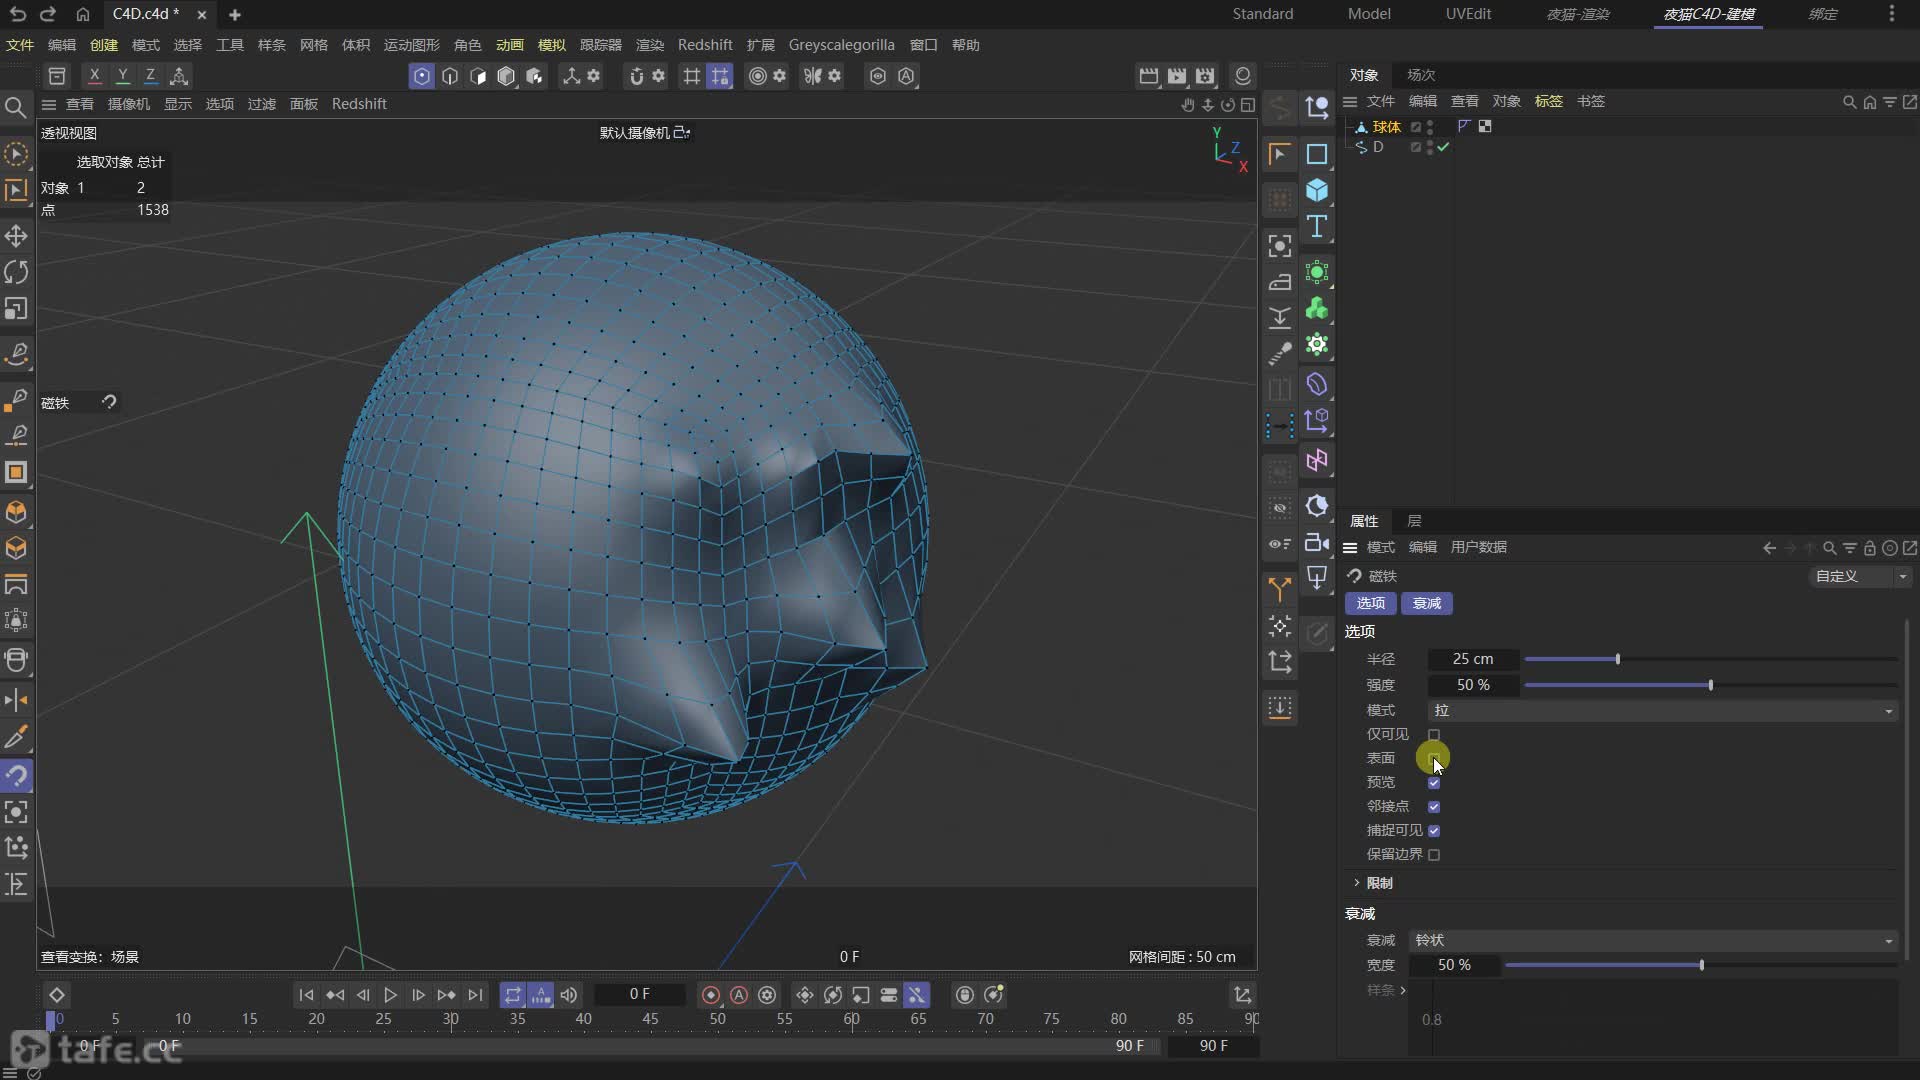
Task: Click the record keyframe button
Action: (711, 995)
